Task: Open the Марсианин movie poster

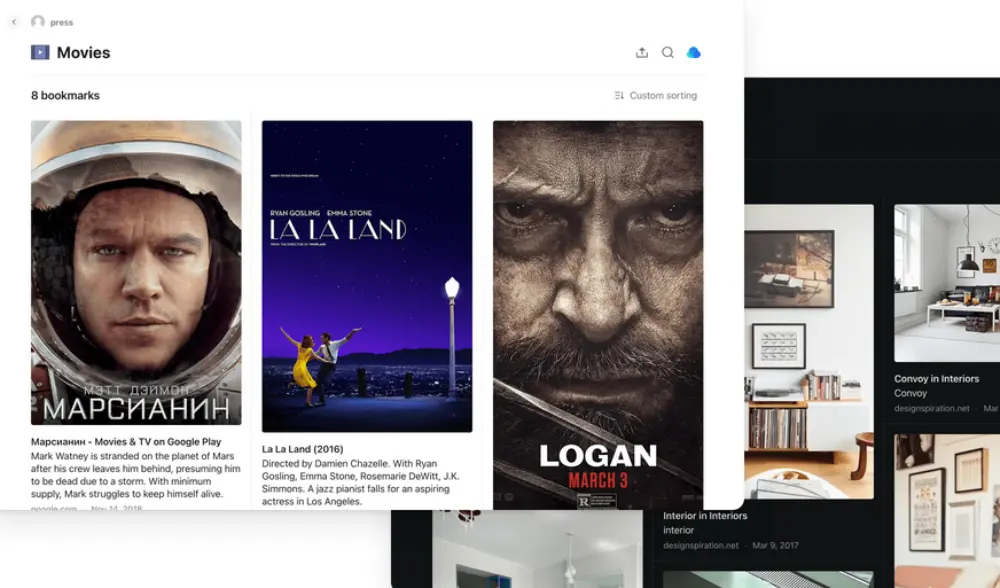Action: 136,272
